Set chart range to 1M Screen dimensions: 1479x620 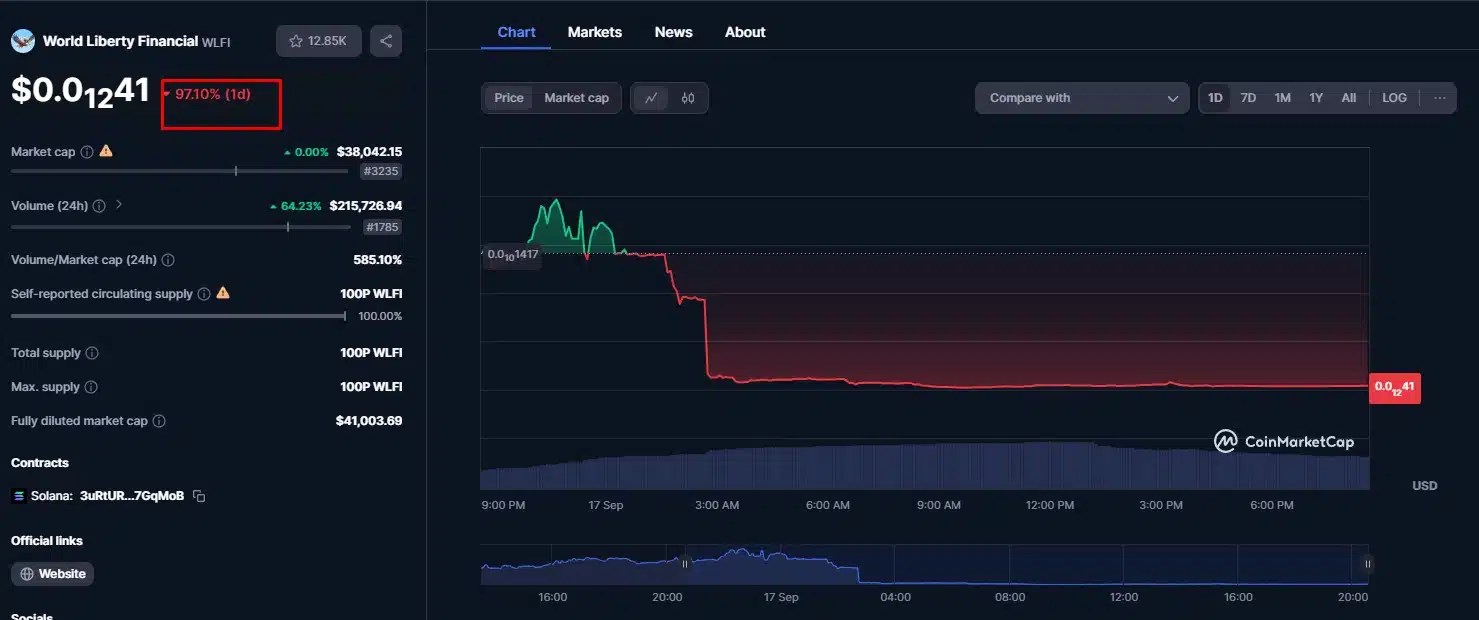[x=1282, y=98]
